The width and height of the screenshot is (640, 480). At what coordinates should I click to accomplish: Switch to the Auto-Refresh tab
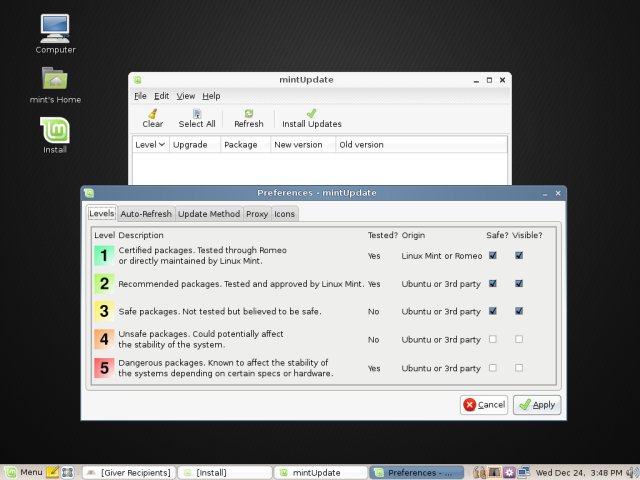146,214
